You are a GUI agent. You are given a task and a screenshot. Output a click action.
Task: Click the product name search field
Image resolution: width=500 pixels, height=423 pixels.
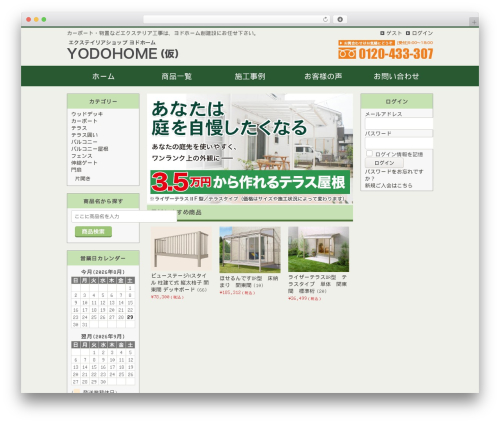124,216
